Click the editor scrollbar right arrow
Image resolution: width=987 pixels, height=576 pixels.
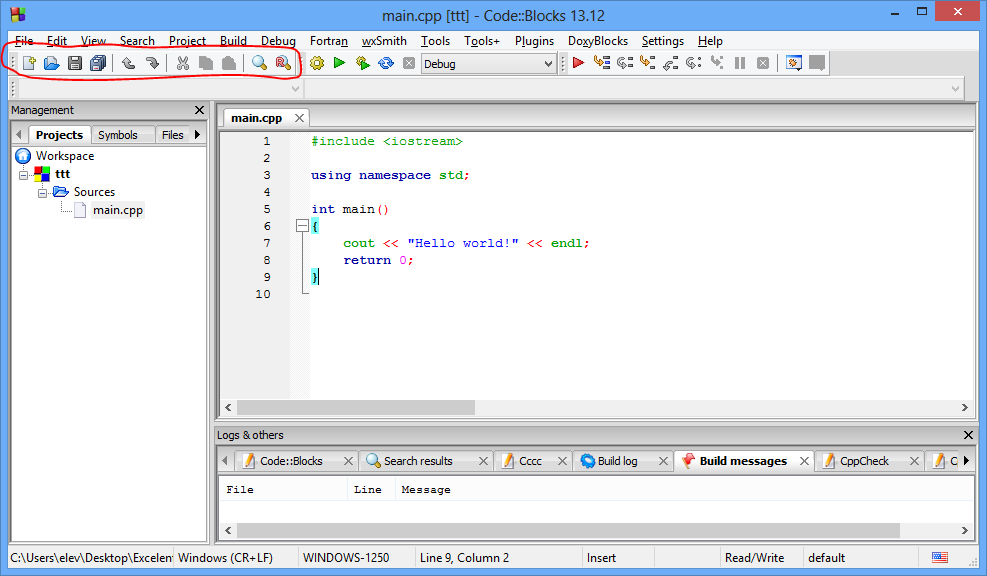[964, 407]
